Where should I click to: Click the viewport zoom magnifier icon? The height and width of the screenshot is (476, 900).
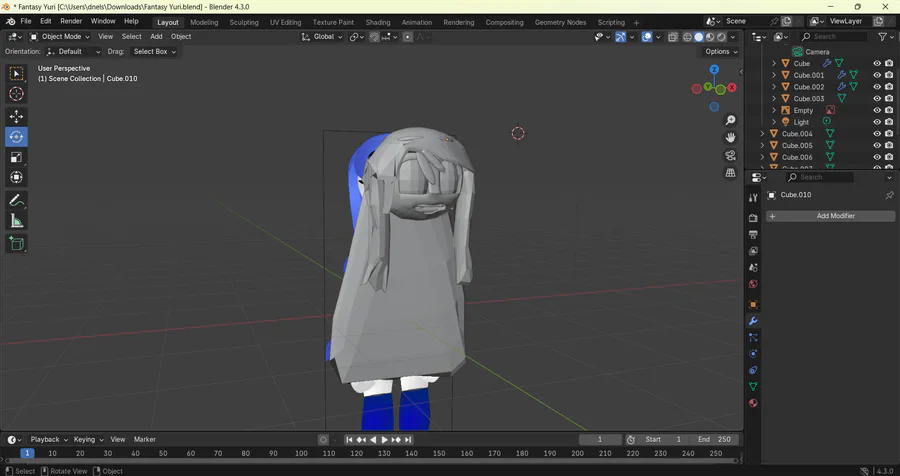pos(730,120)
